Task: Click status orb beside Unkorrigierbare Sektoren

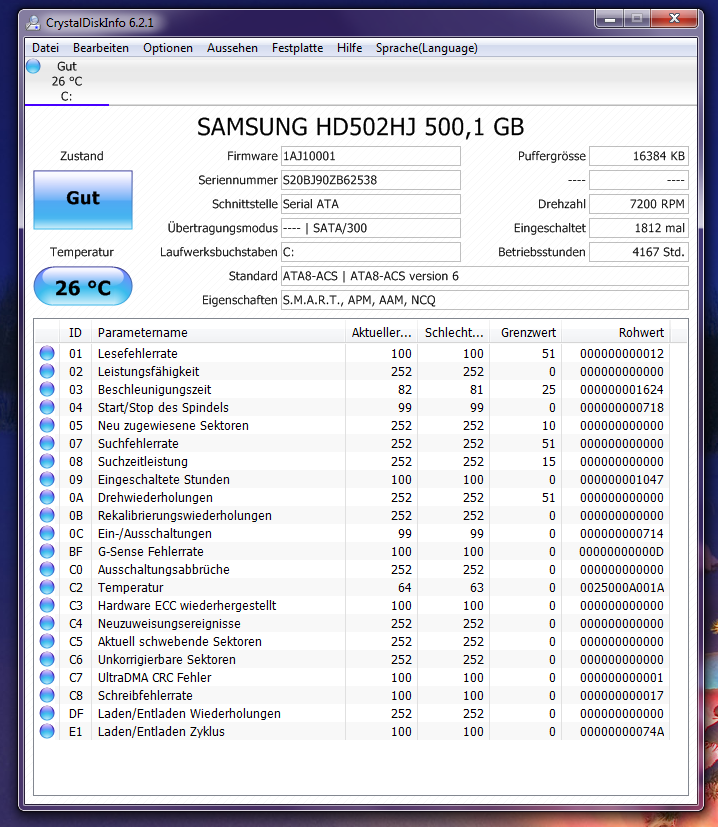Action: coord(47,659)
